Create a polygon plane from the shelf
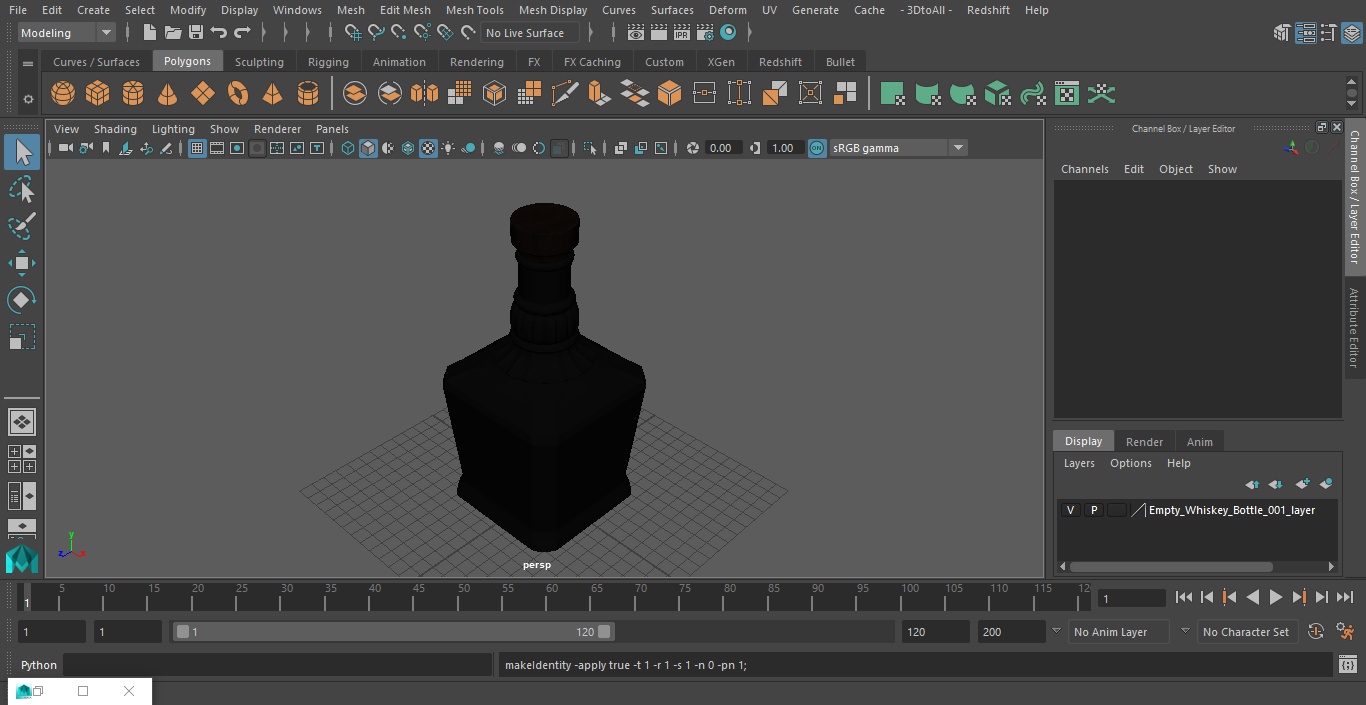 (203, 94)
